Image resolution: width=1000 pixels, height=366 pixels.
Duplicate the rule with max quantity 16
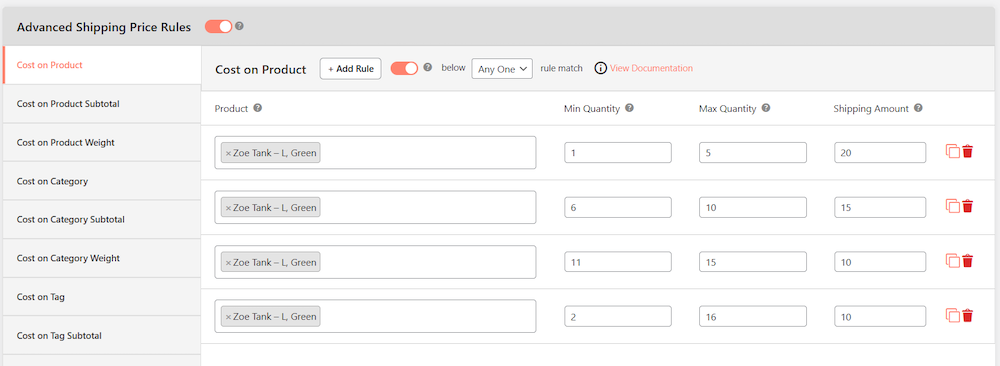pyautogui.click(x=952, y=316)
